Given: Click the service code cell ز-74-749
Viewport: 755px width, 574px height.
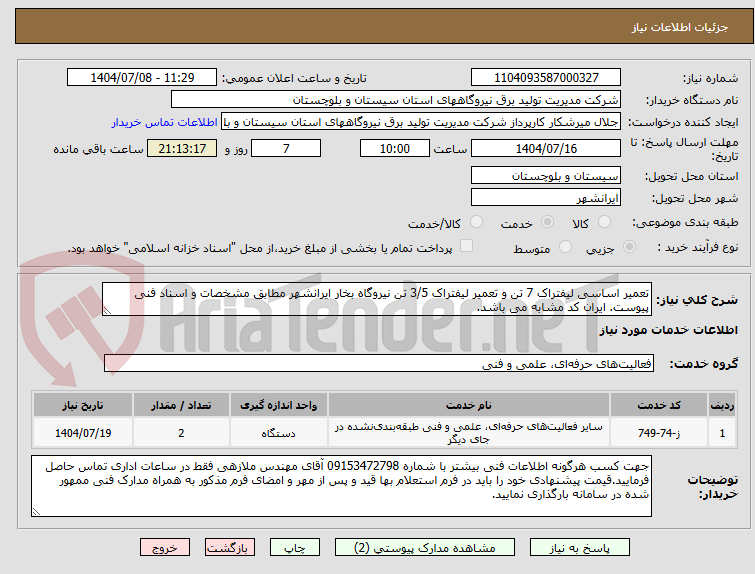Looking at the screenshot, I should pyautogui.click(x=659, y=433).
